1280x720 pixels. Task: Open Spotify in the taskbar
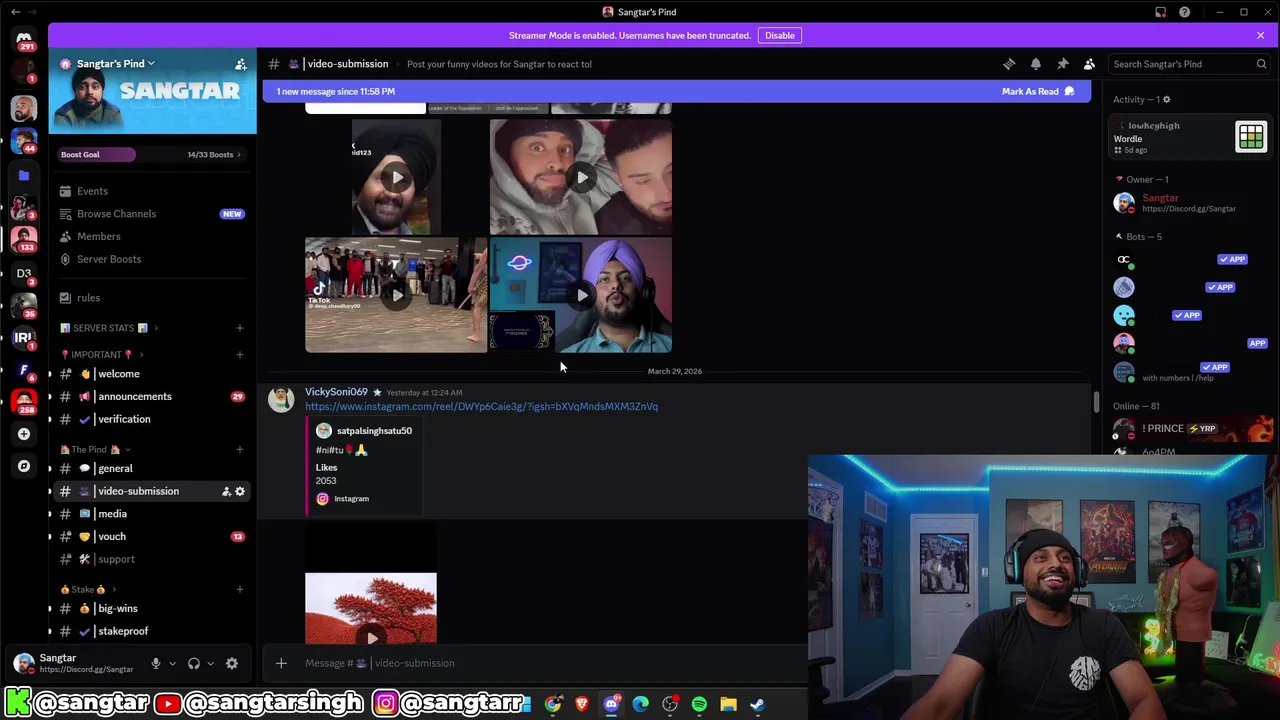699,705
